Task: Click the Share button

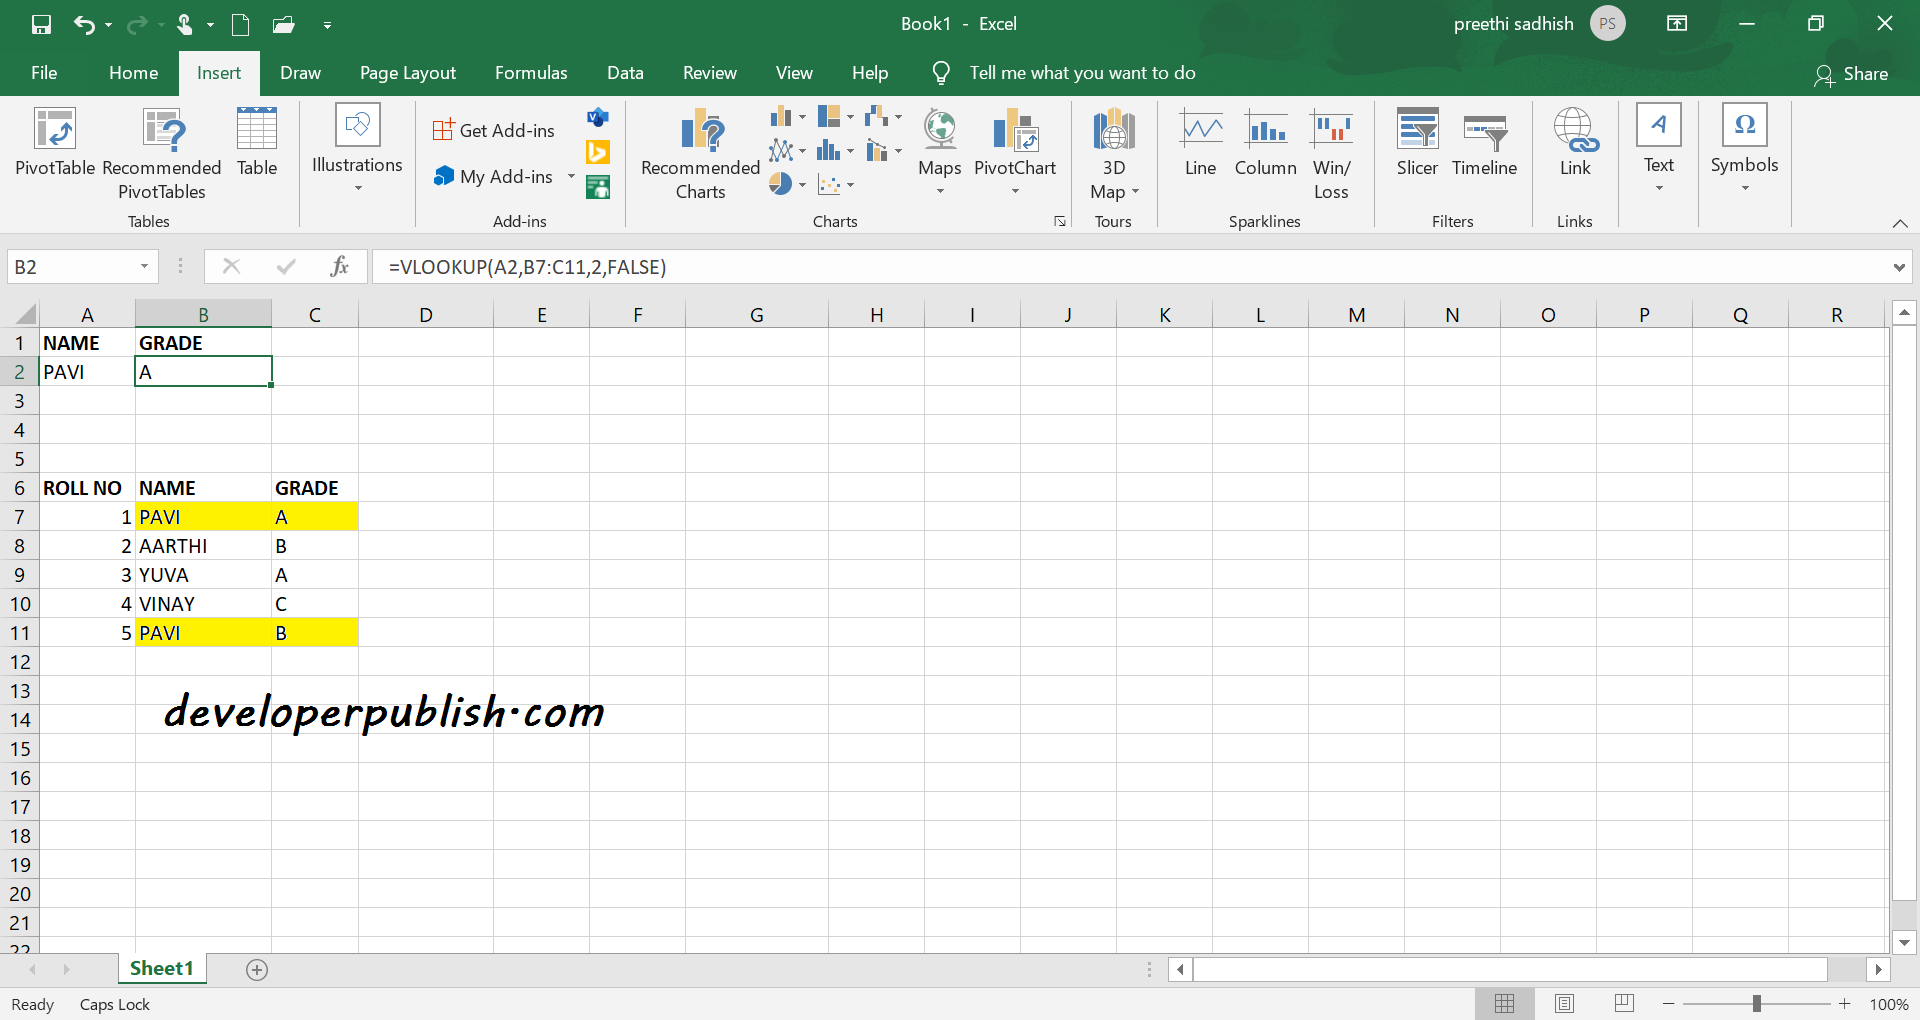Action: pyautogui.click(x=1853, y=73)
